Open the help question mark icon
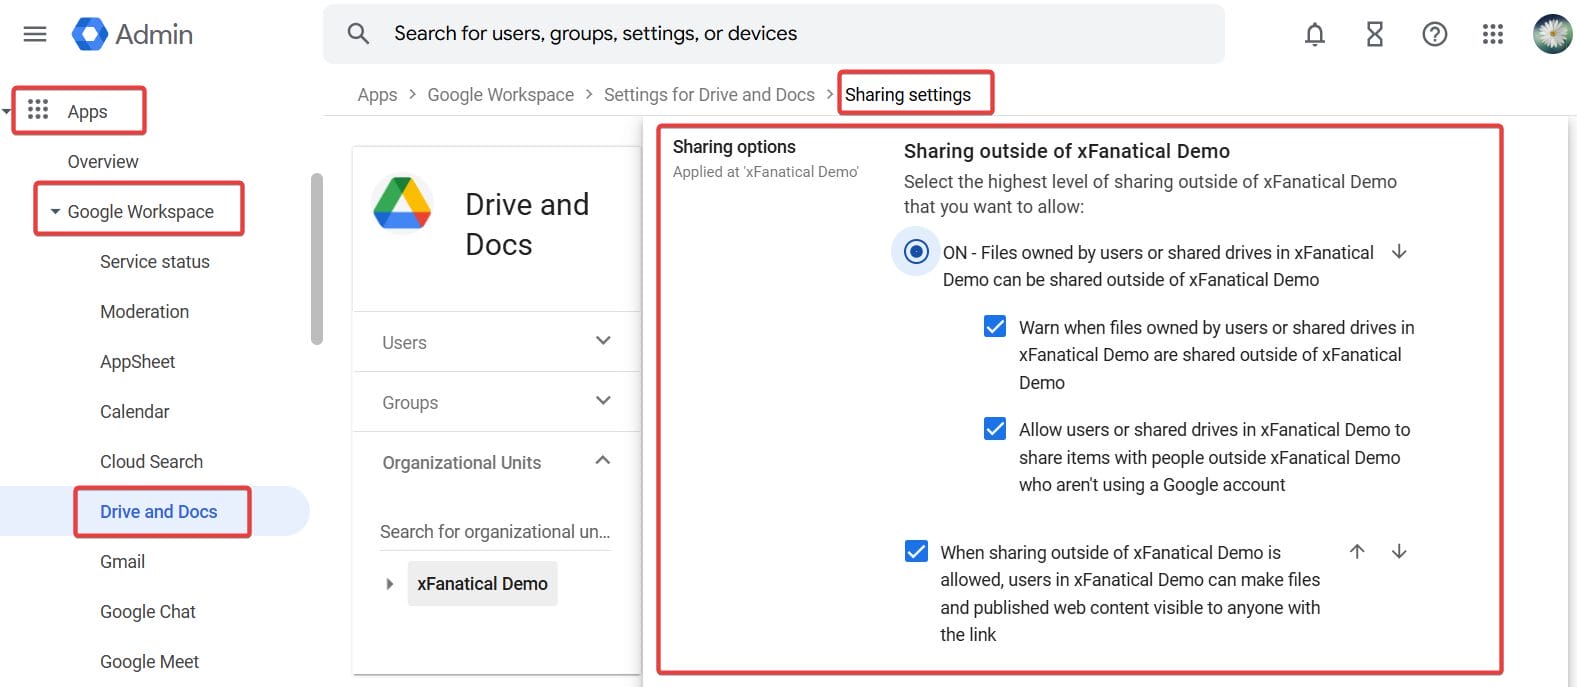The width and height of the screenshot is (1577, 687). (x=1435, y=34)
